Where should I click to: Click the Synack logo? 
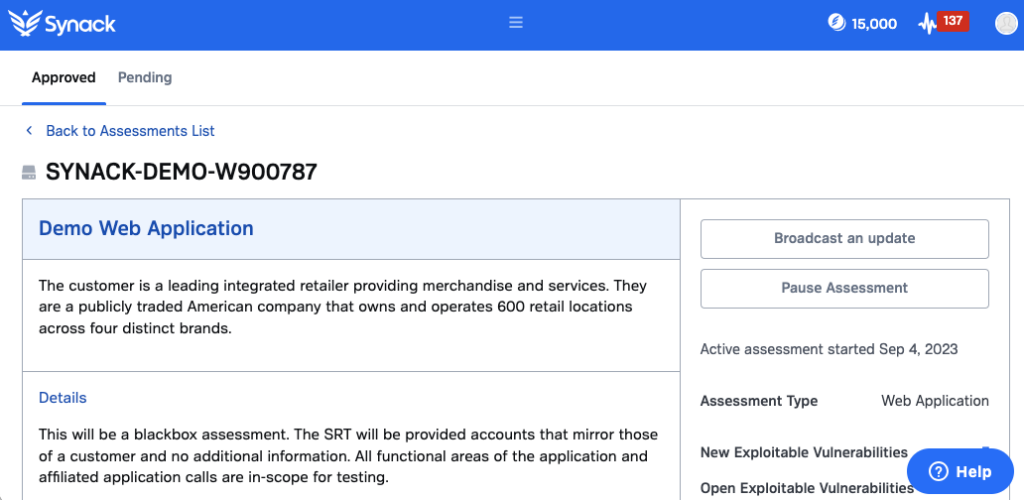point(62,23)
